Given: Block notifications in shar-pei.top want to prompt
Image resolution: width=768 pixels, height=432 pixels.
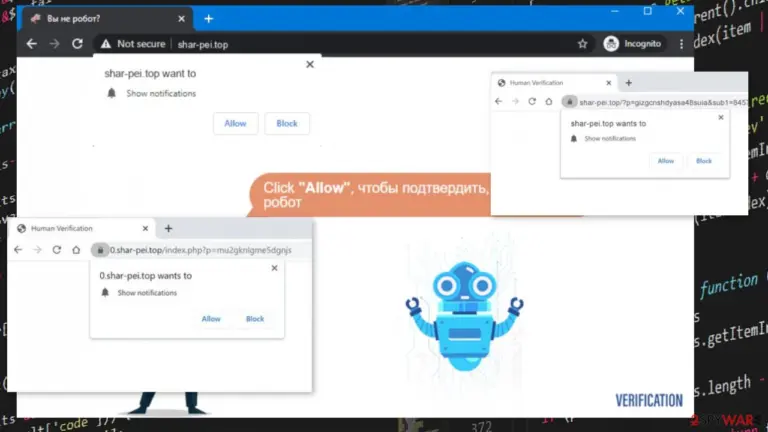Looking at the screenshot, I should (287, 123).
